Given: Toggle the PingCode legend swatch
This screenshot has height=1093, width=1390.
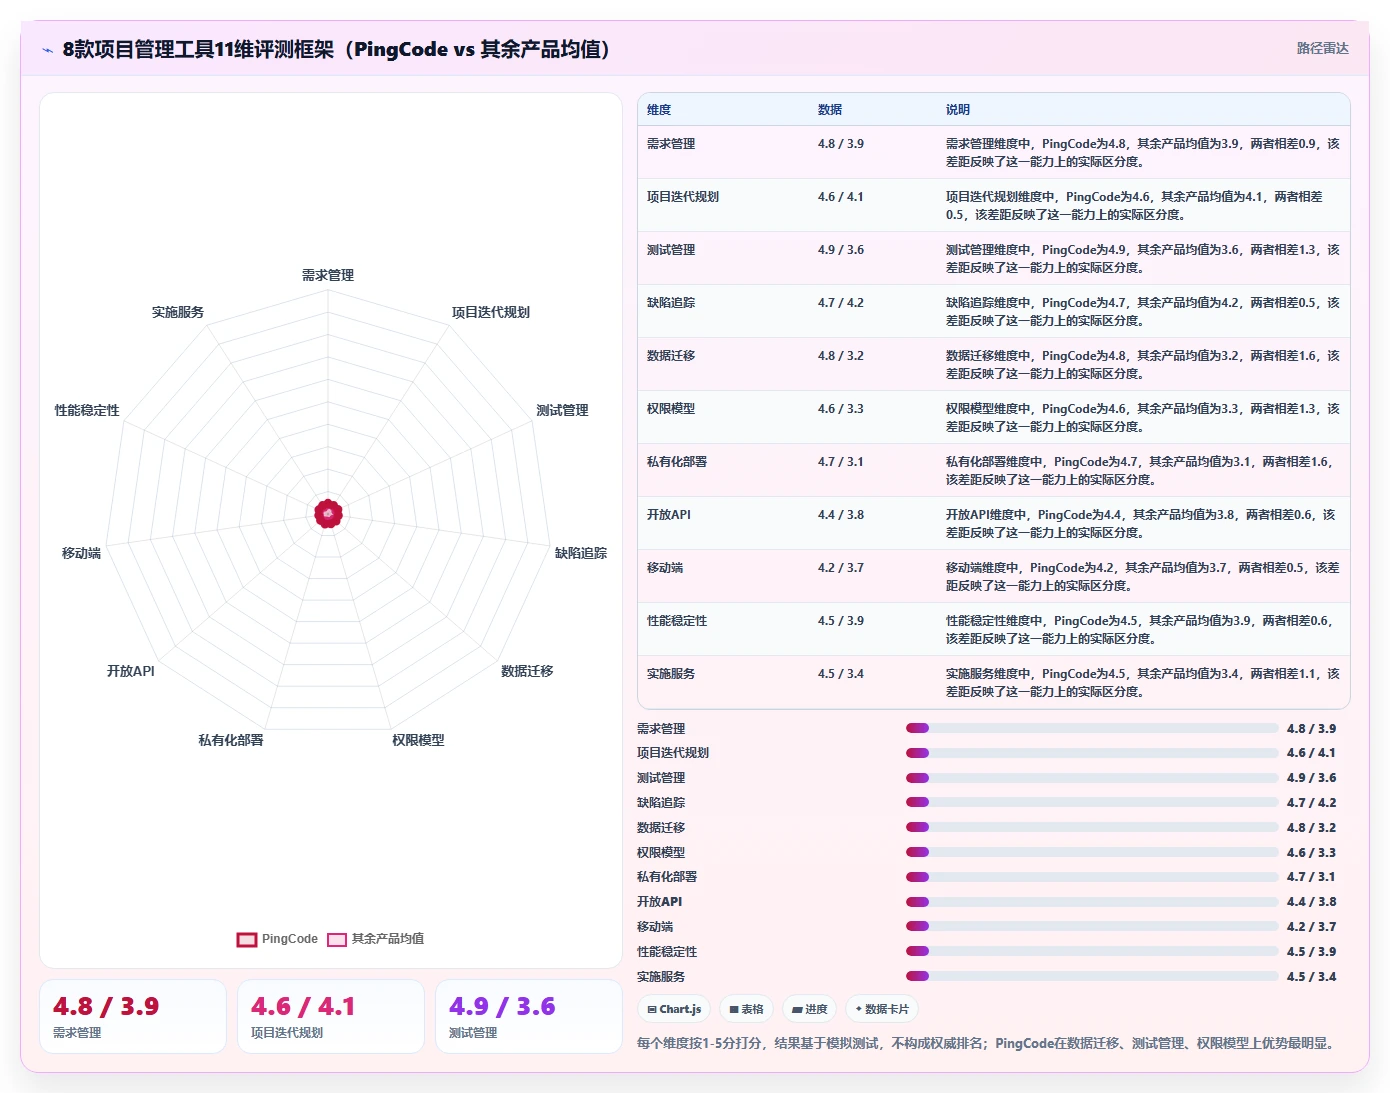Looking at the screenshot, I should coord(247,939).
